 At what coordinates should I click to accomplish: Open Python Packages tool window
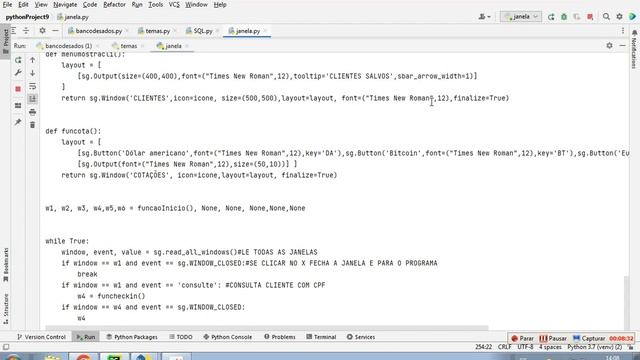pyautogui.click(x=132, y=337)
